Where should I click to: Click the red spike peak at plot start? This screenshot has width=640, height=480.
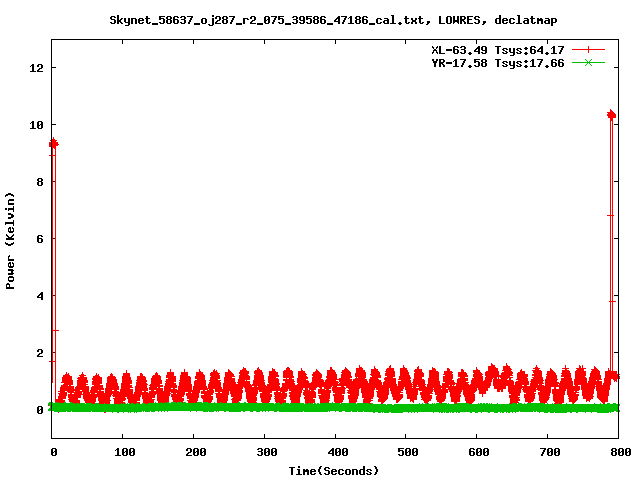(x=53, y=143)
